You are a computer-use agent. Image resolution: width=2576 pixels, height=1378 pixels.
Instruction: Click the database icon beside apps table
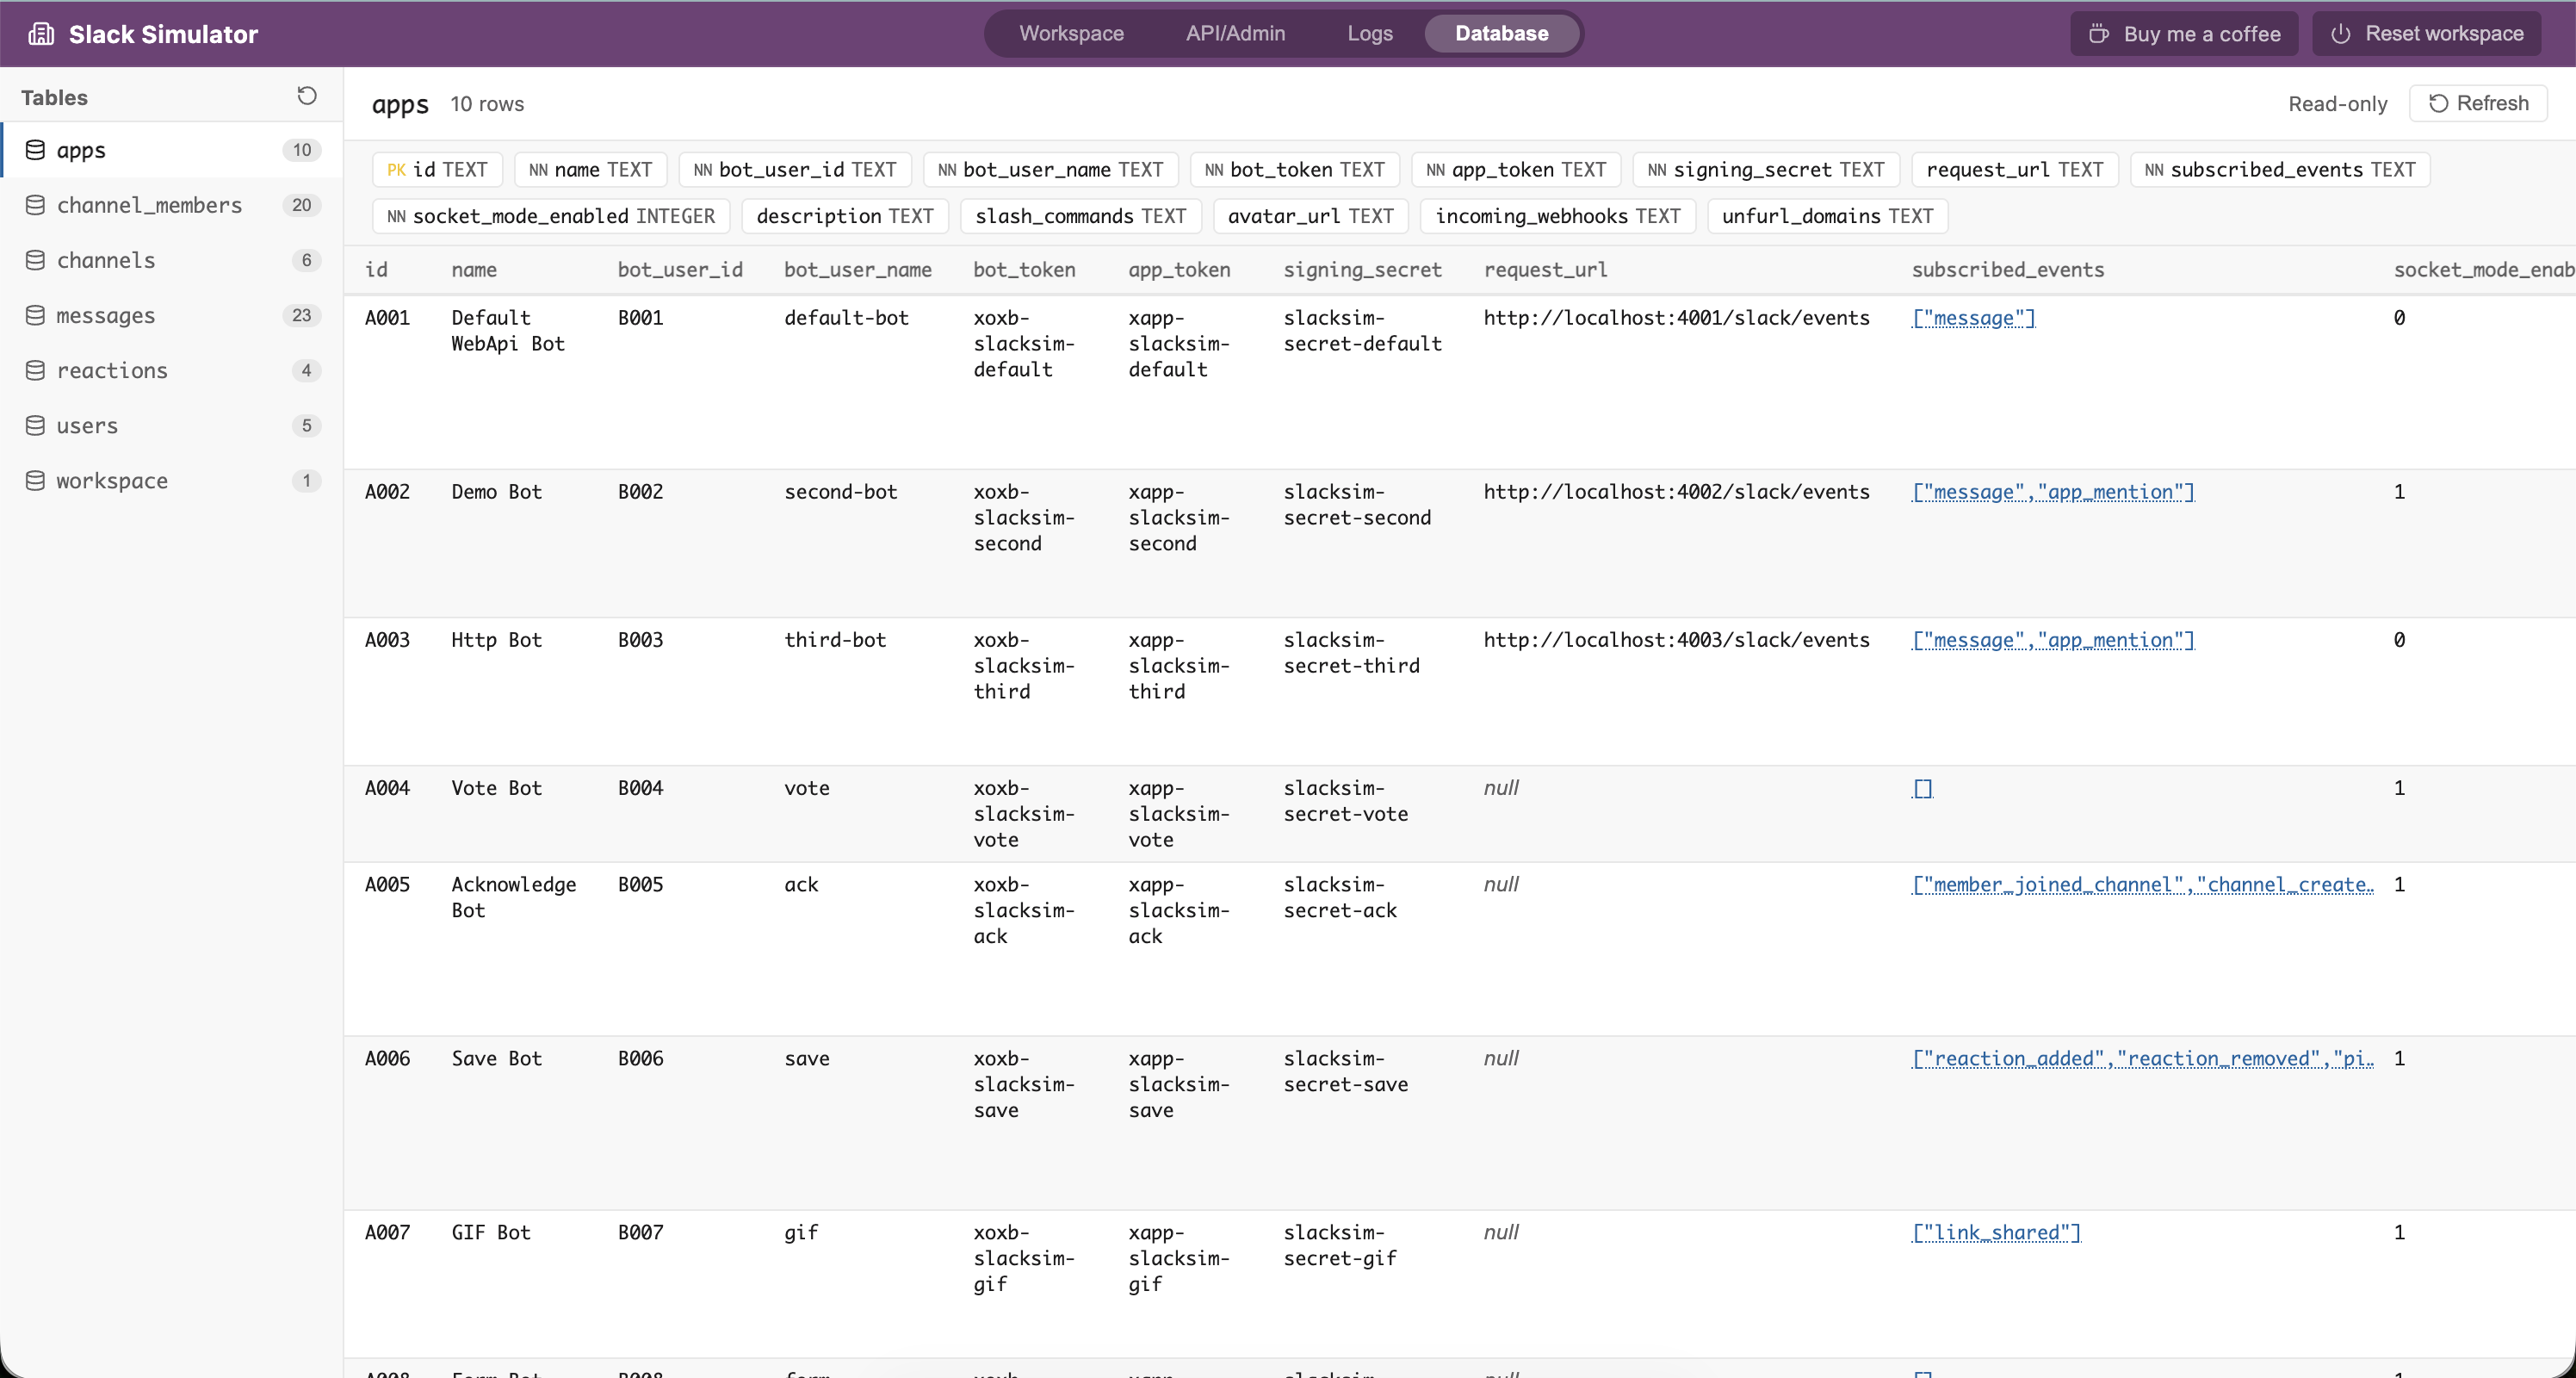pyautogui.click(x=35, y=150)
